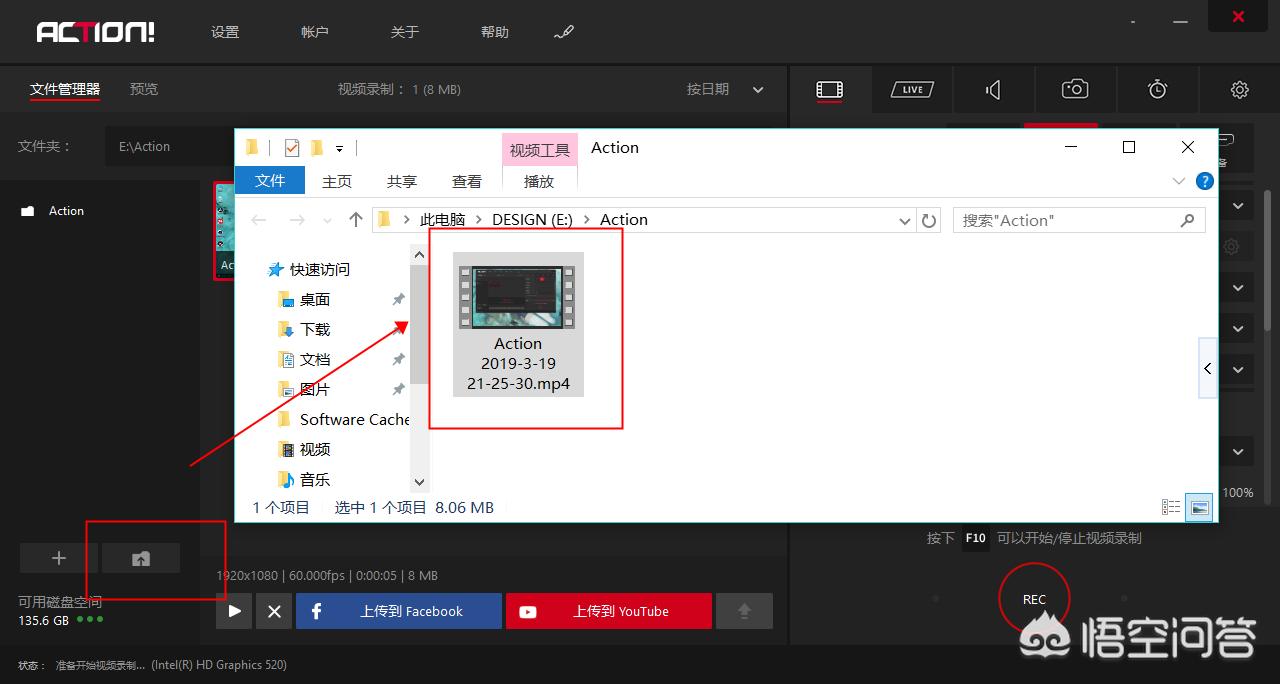Viewport: 1280px width, 684px height.
Task: Collapse the Explorer ribbon with the chevron
Action: pyautogui.click(x=1178, y=181)
